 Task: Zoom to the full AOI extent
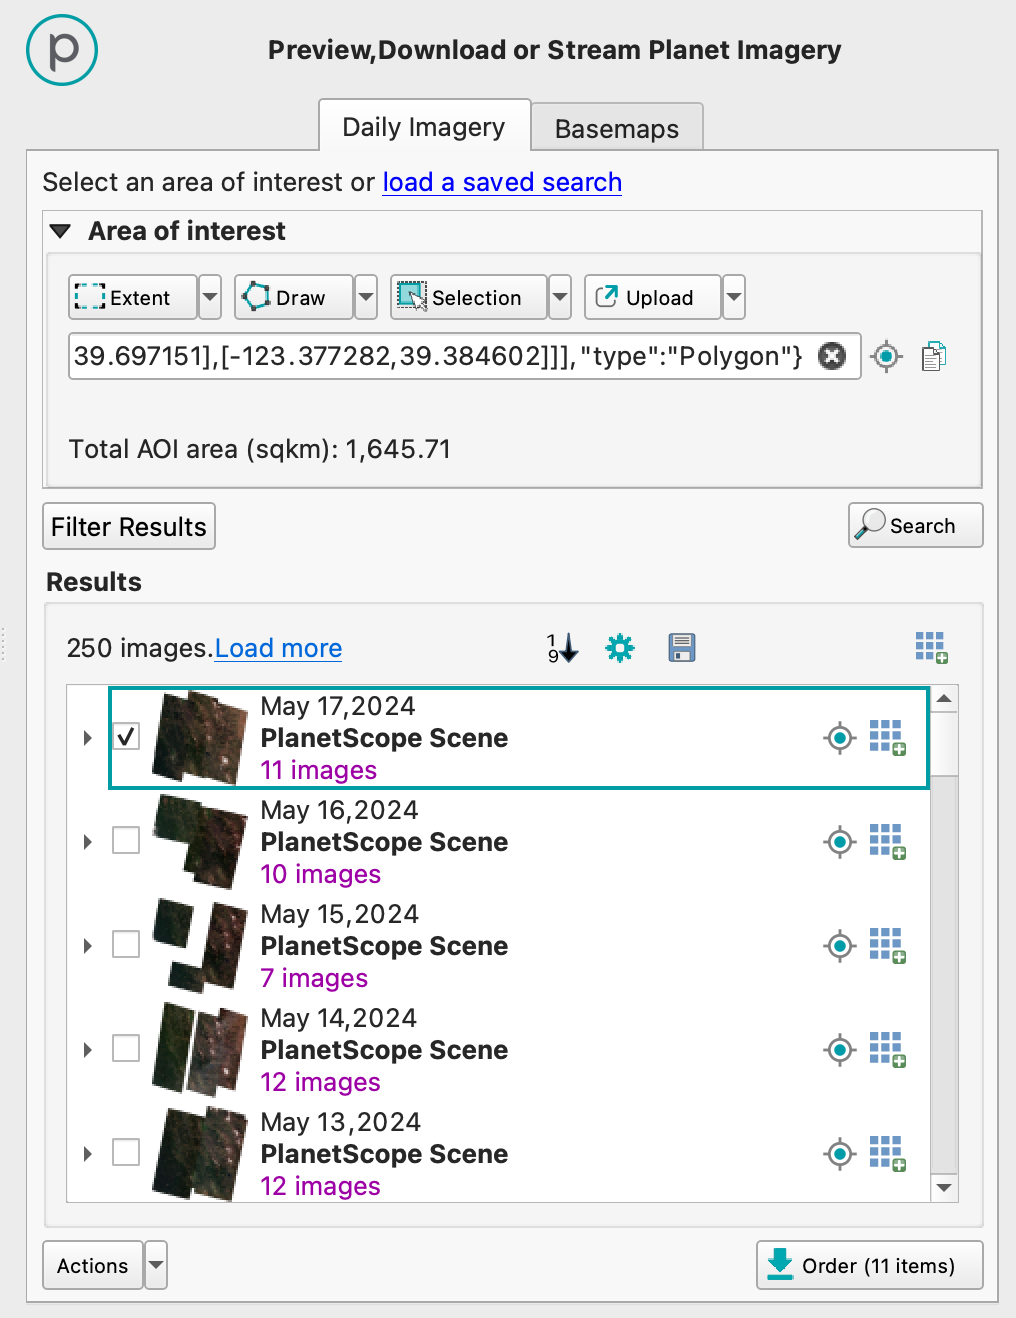pos(885,356)
